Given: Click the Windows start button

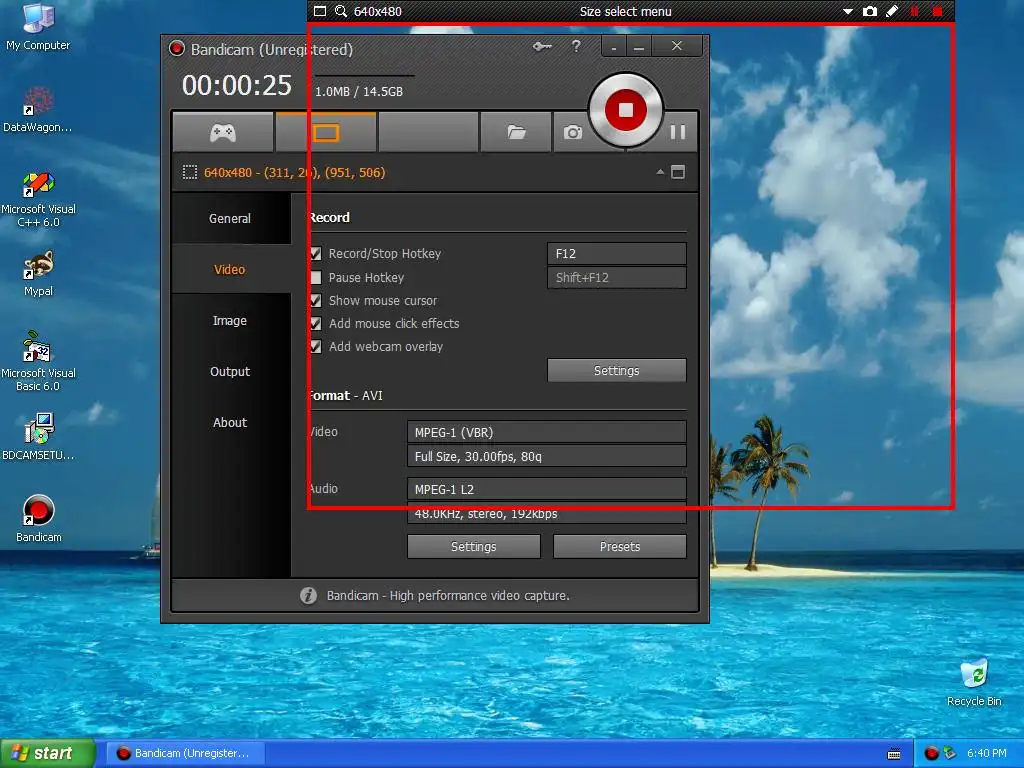Looking at the screenshot, I should tap(47, 753).
